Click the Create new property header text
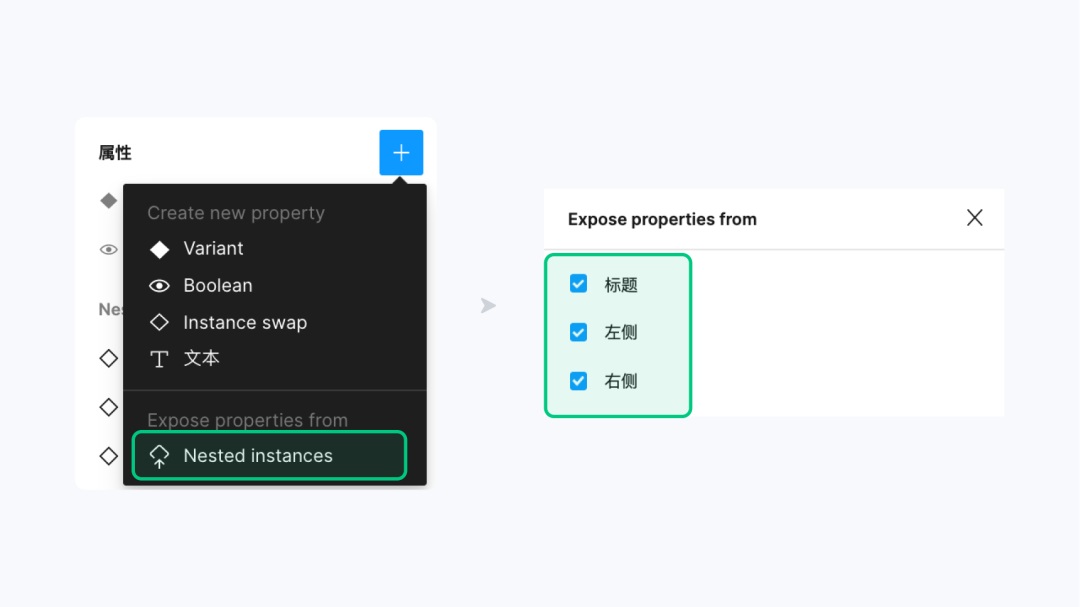Viewport: 1080px width, 607px height. pyautogui.click(x=236, y=213)
